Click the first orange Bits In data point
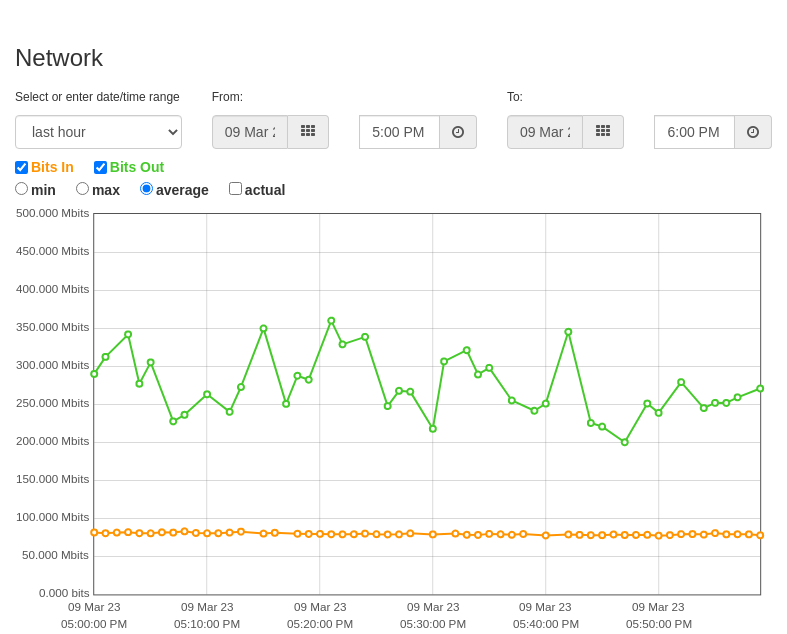 94,533
